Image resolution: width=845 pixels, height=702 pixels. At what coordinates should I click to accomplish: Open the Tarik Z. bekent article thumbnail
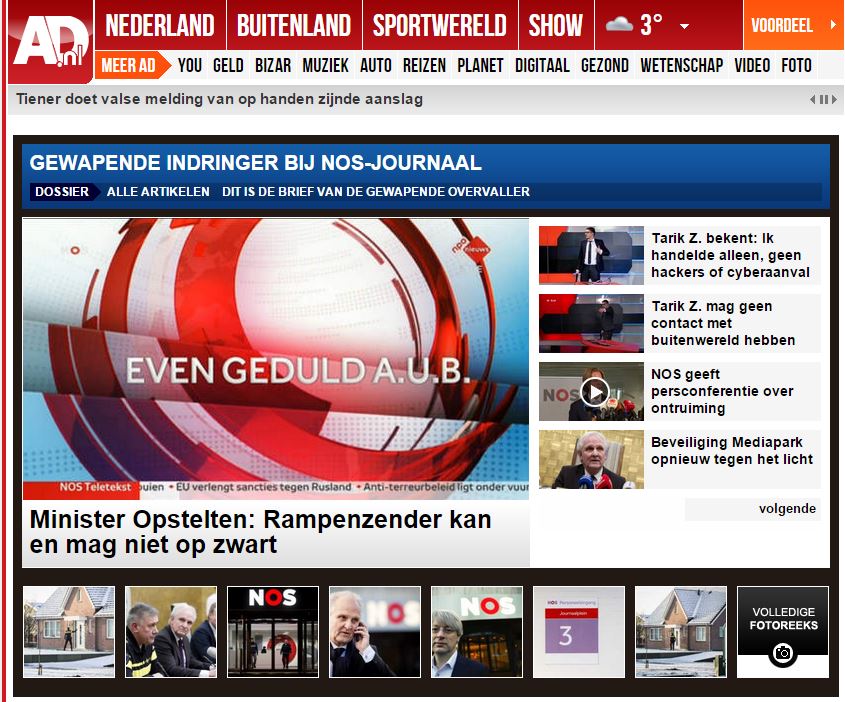(591, 255)
